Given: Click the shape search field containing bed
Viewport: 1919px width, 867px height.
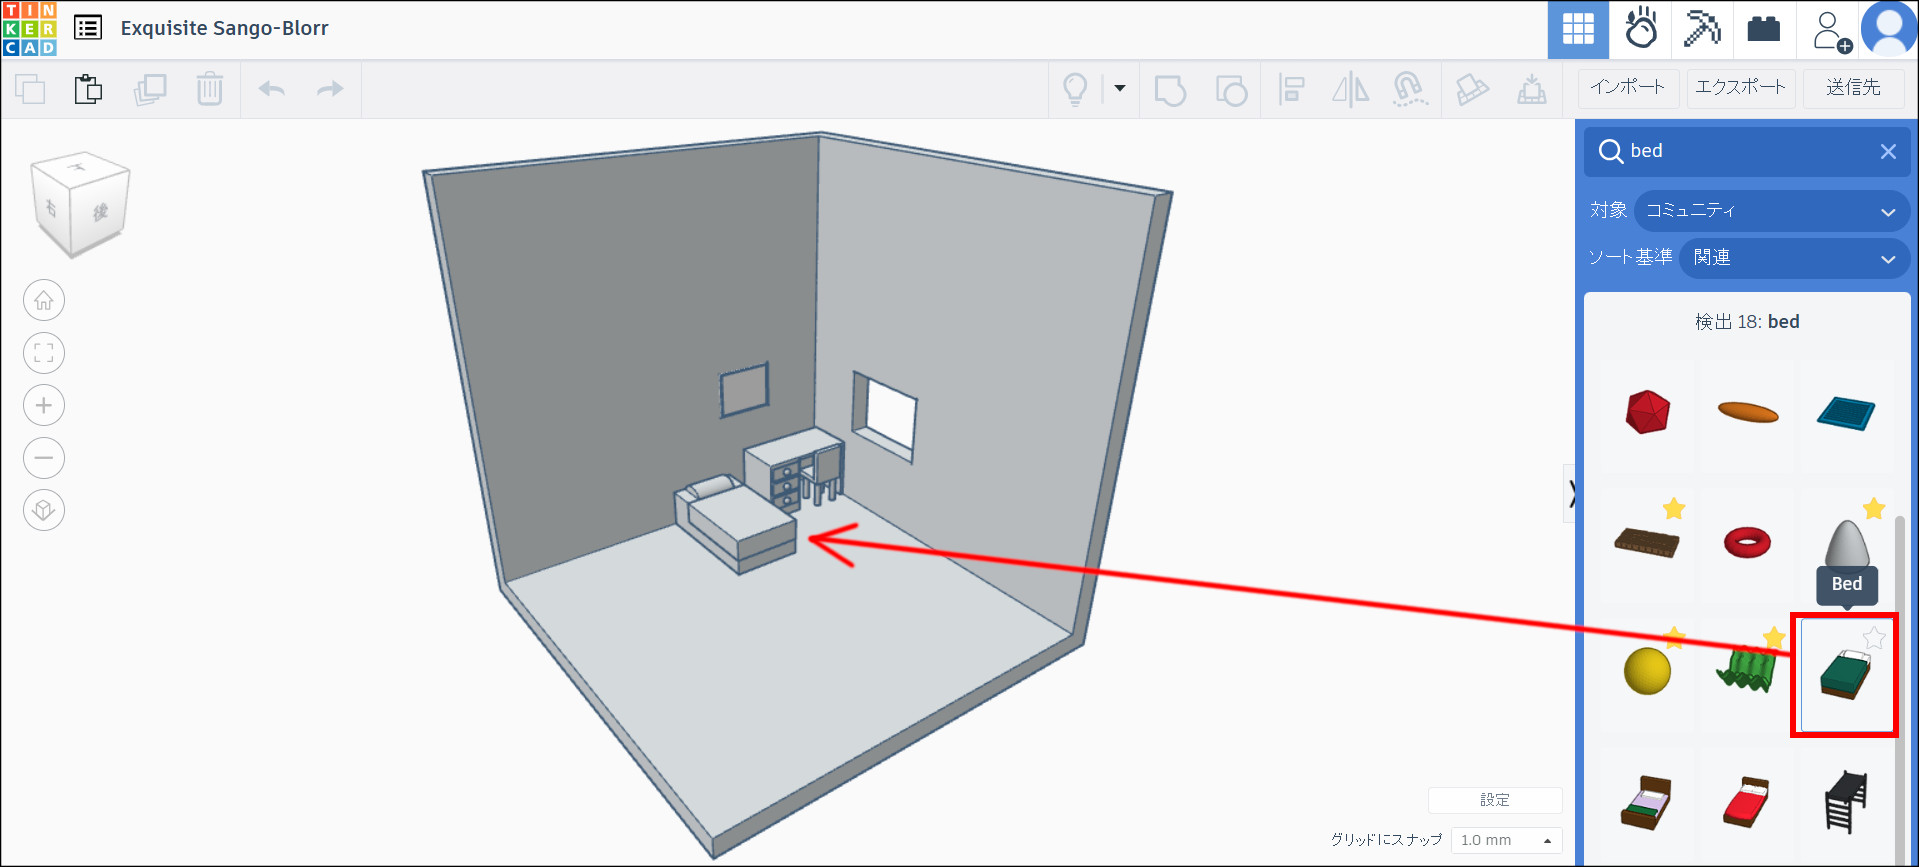Looking at the screenshot, I should point(1747,151).
